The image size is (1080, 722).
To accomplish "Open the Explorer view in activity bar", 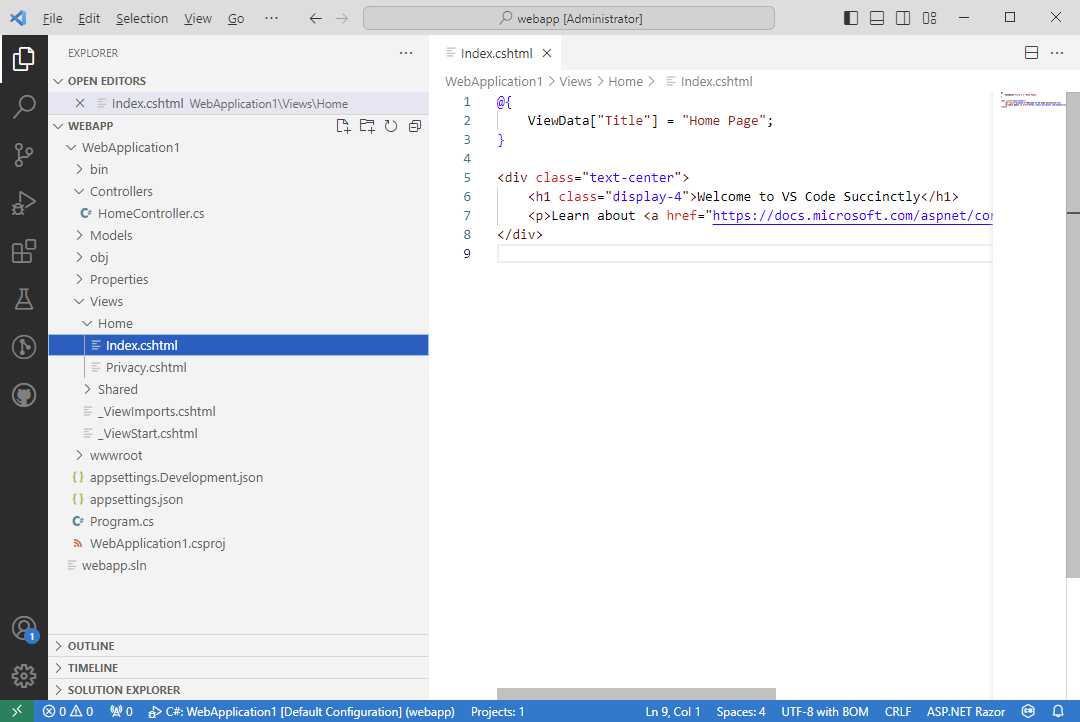I will 23,59.
